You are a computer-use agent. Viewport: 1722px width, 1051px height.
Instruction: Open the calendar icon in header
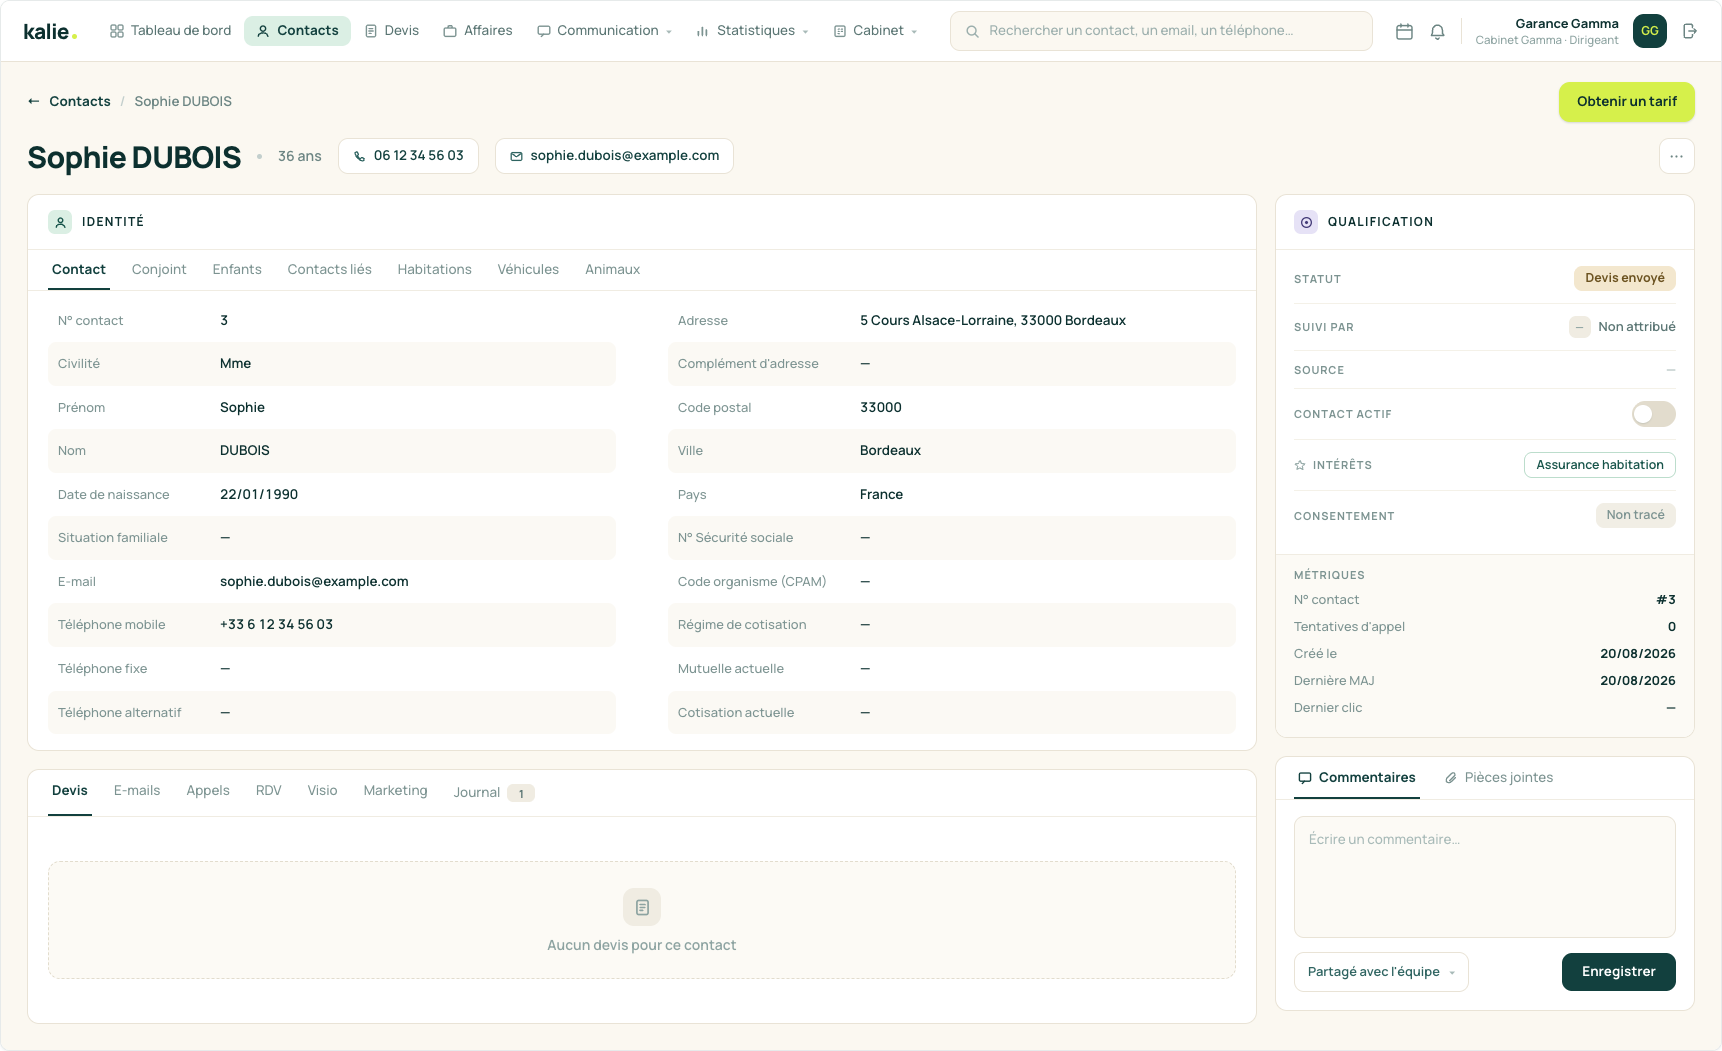(x=1404, y=31)
